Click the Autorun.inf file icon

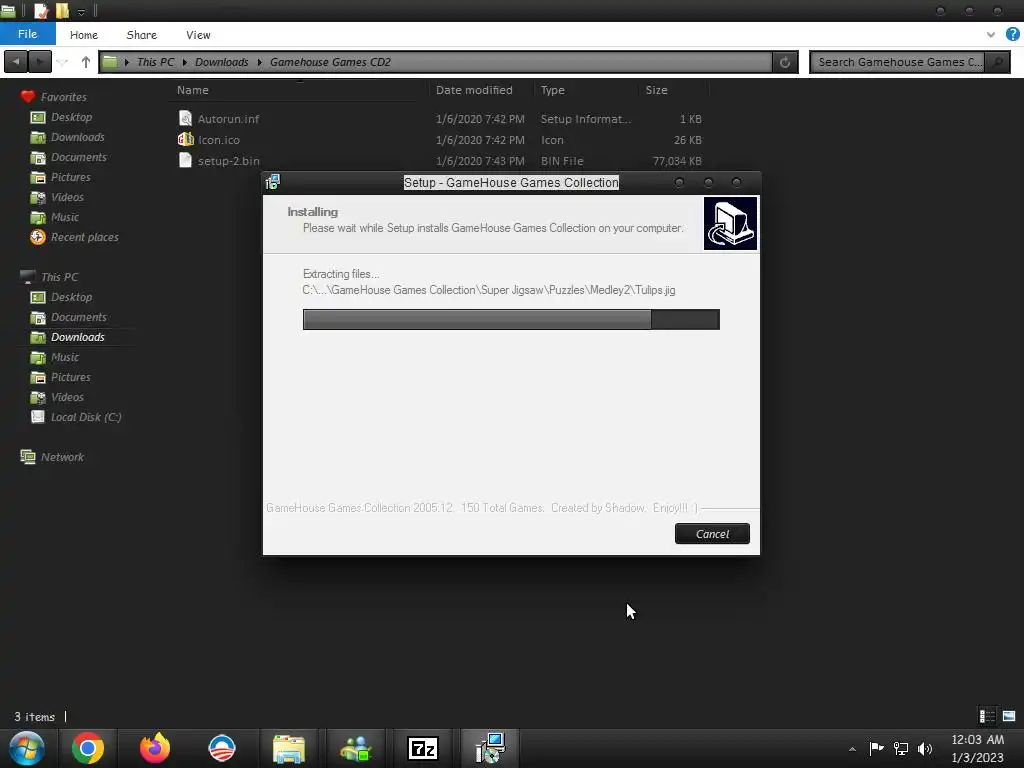pyautogui.click(x=185, y=118)
